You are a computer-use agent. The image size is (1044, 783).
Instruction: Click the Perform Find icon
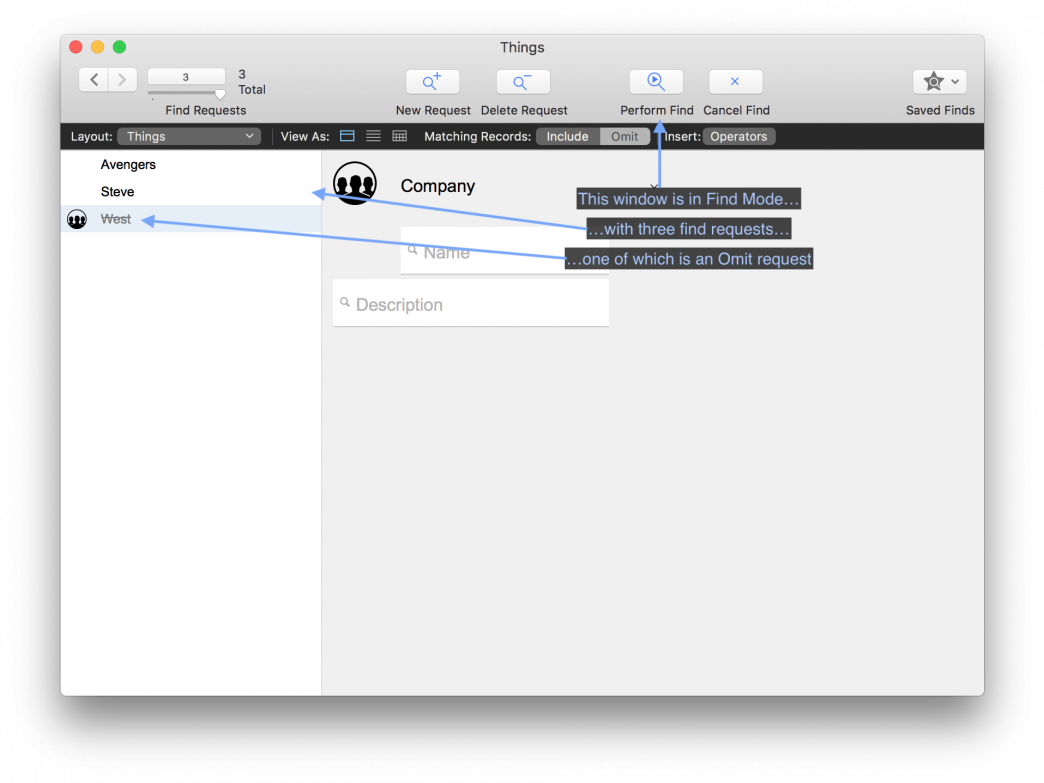(655, 81)
